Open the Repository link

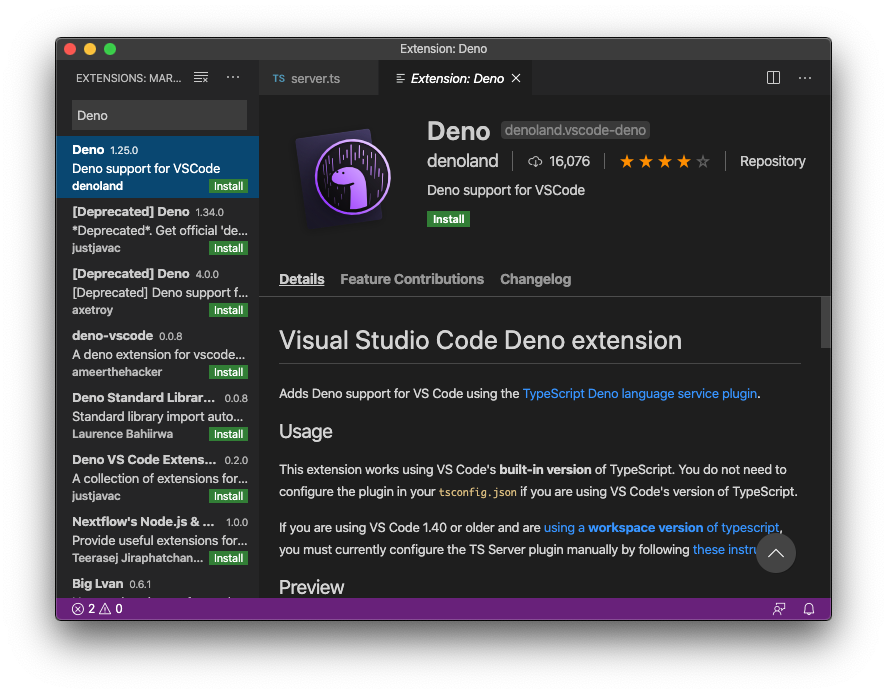(772, 161)
